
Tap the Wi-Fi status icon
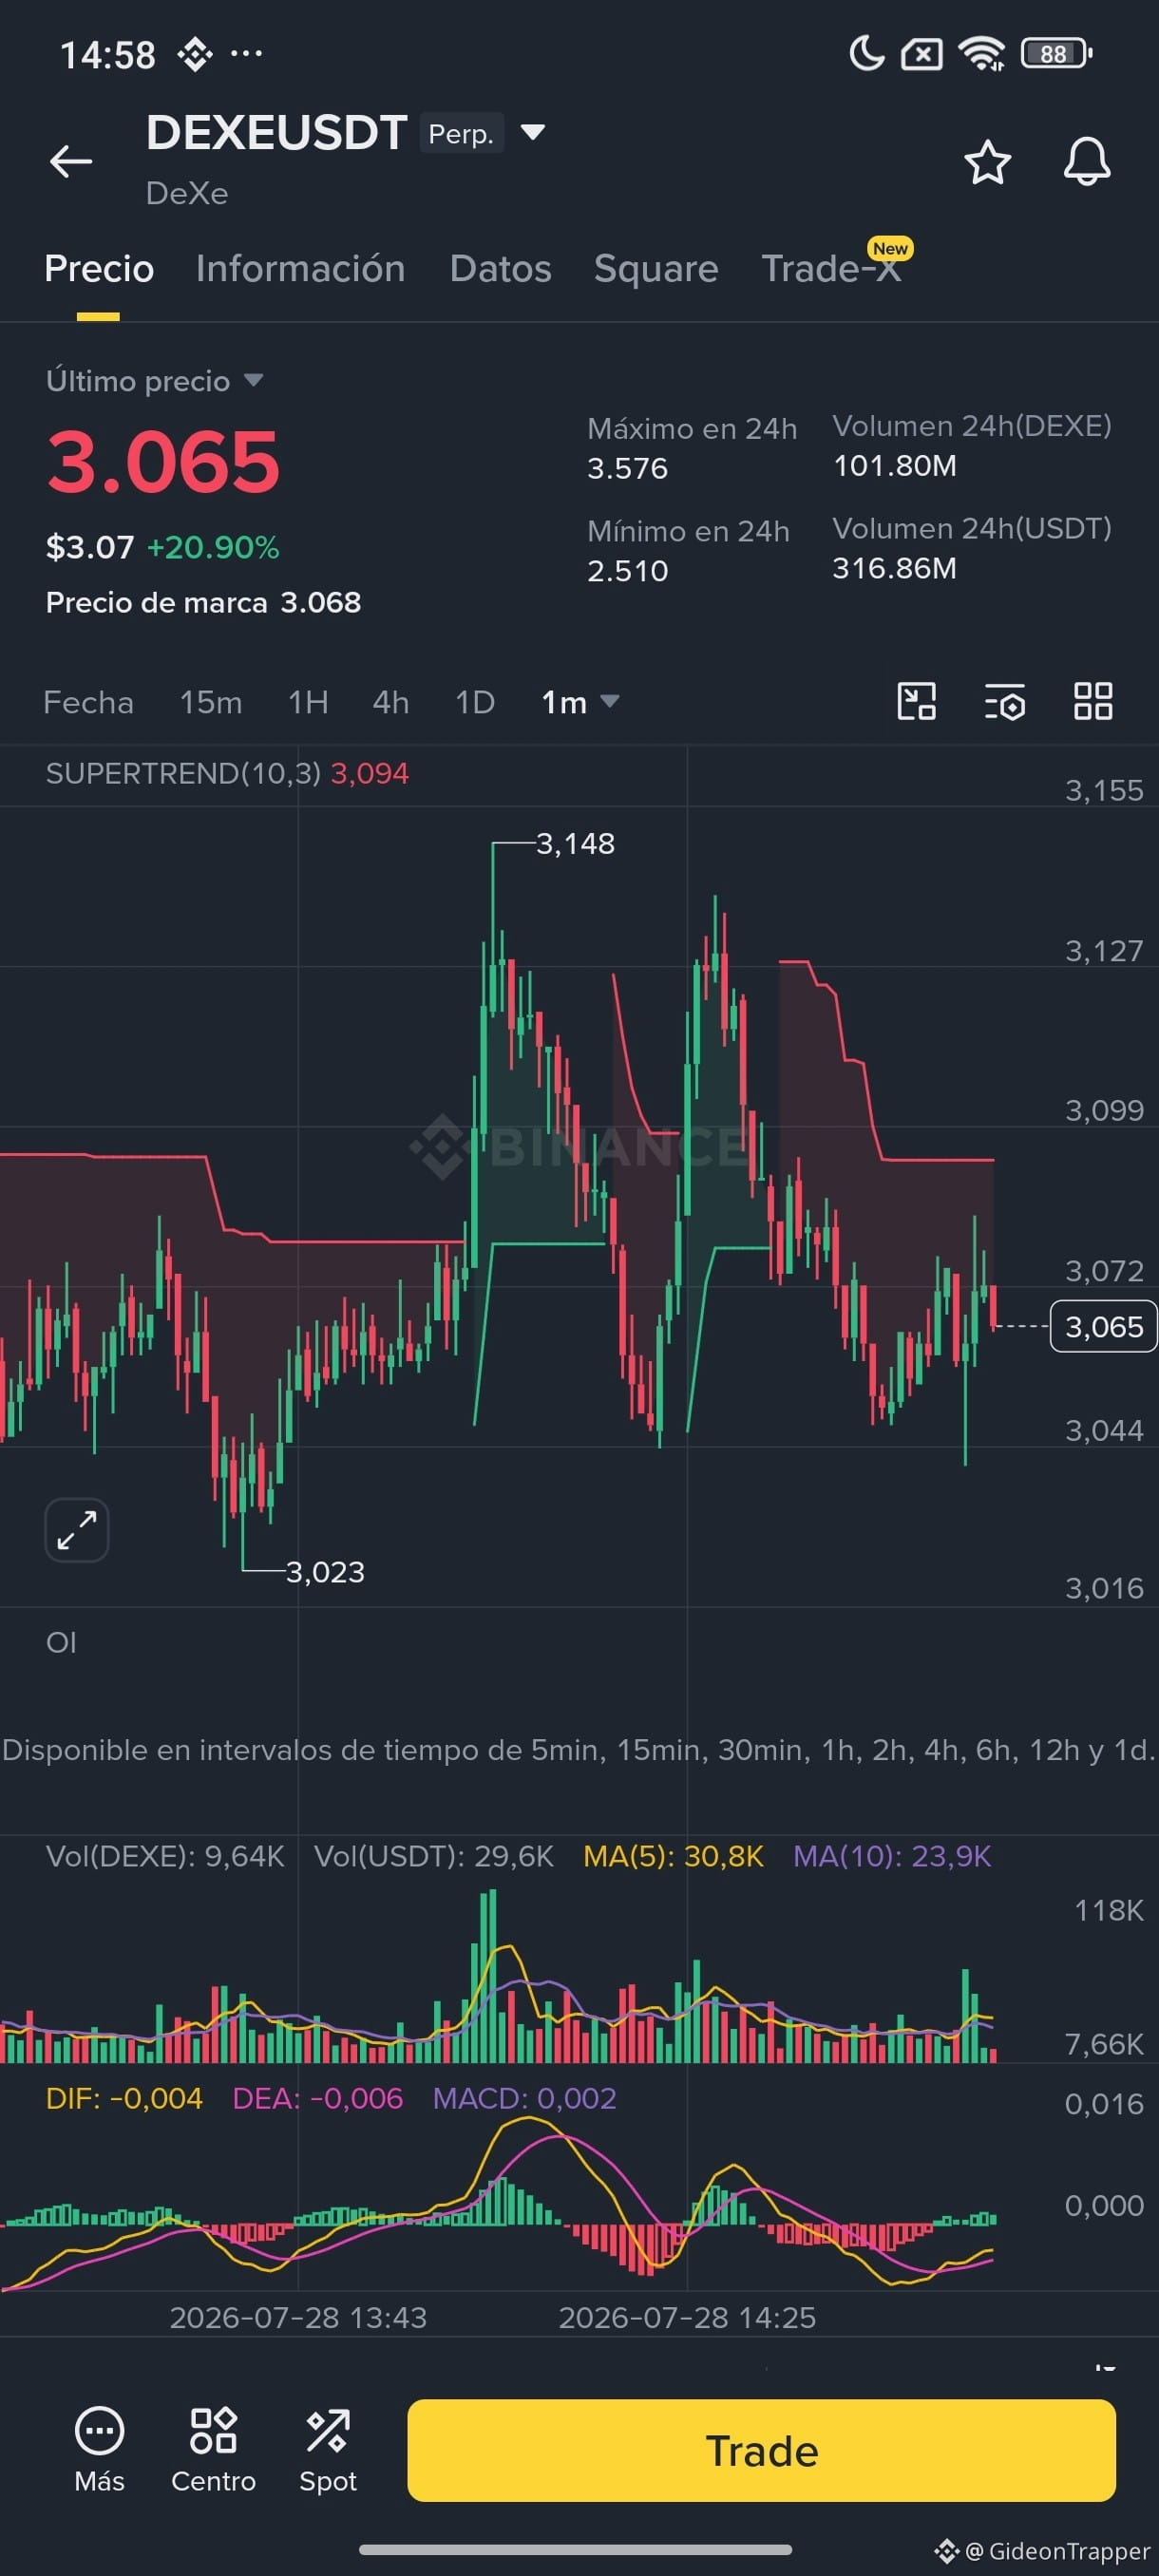[981, 54]
